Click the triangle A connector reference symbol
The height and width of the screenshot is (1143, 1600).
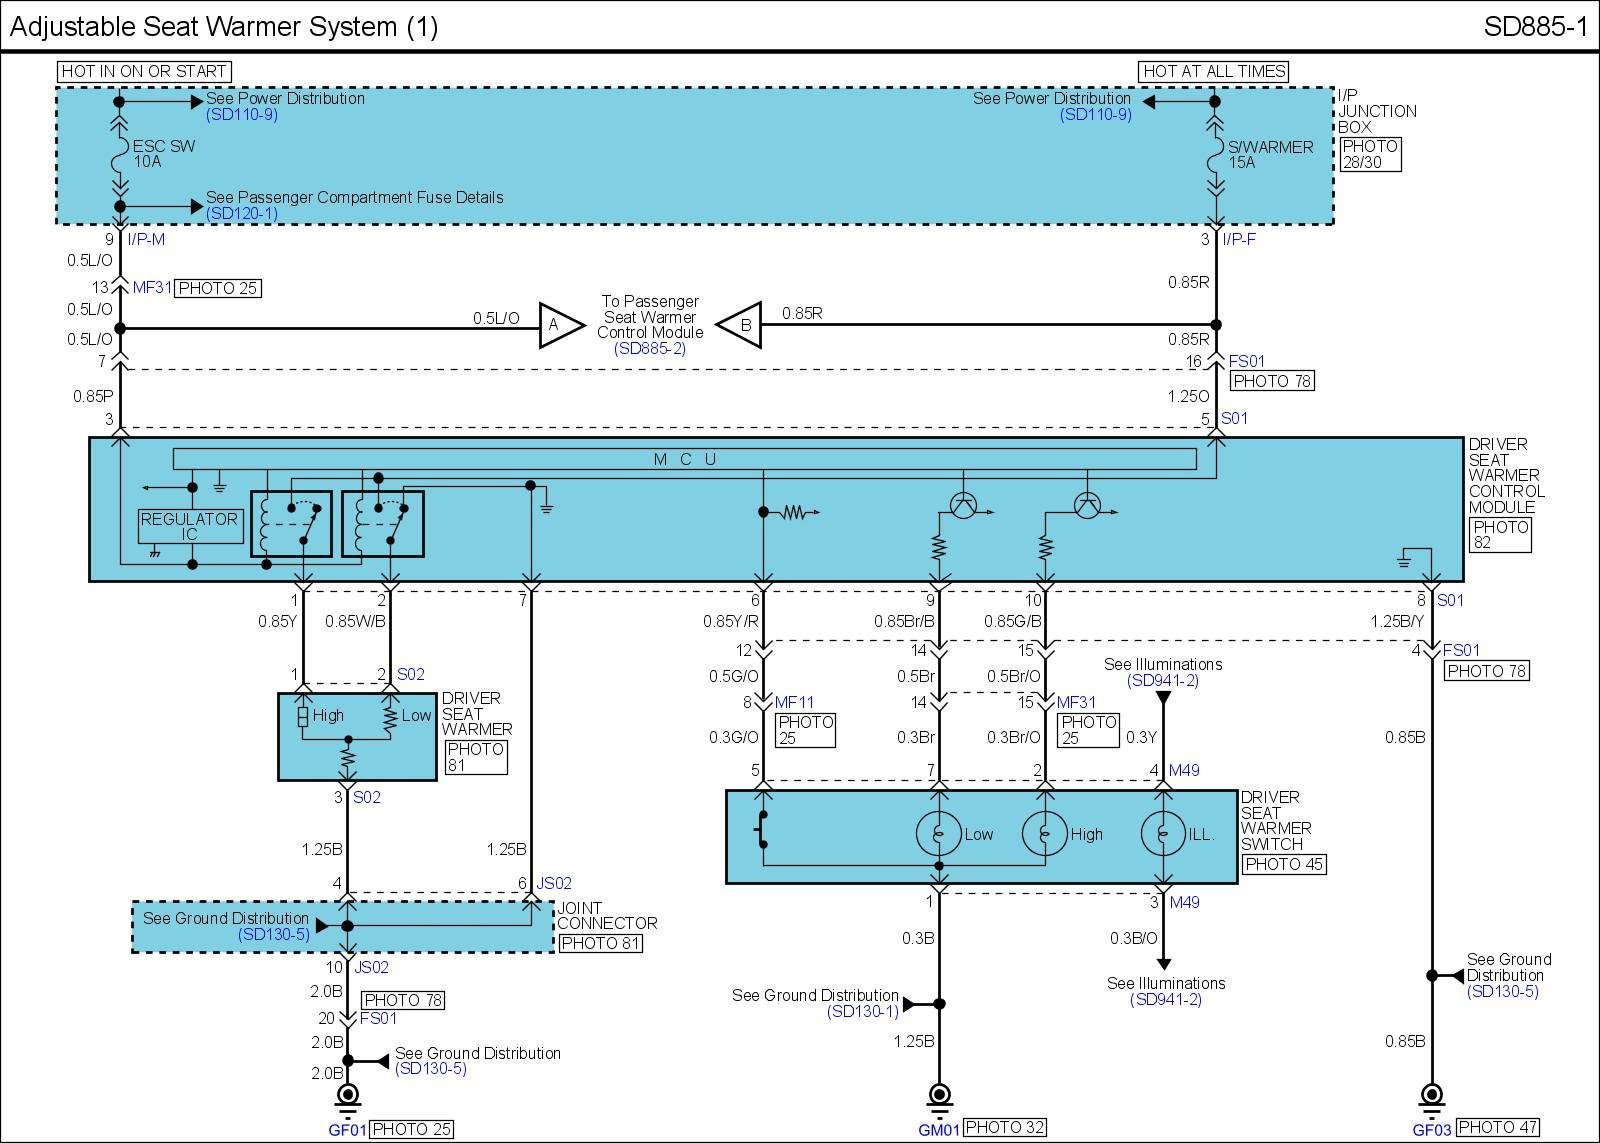[x=560, y=325]
